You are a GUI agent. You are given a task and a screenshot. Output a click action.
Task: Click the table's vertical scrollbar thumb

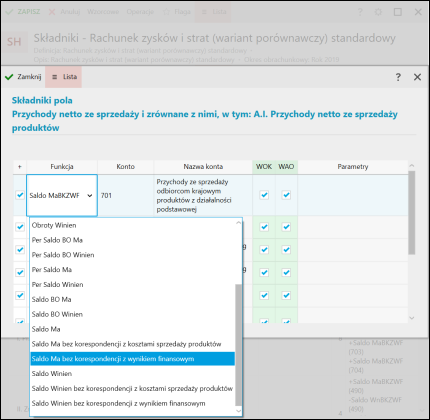pyautogui.click(x=412, y=213)
